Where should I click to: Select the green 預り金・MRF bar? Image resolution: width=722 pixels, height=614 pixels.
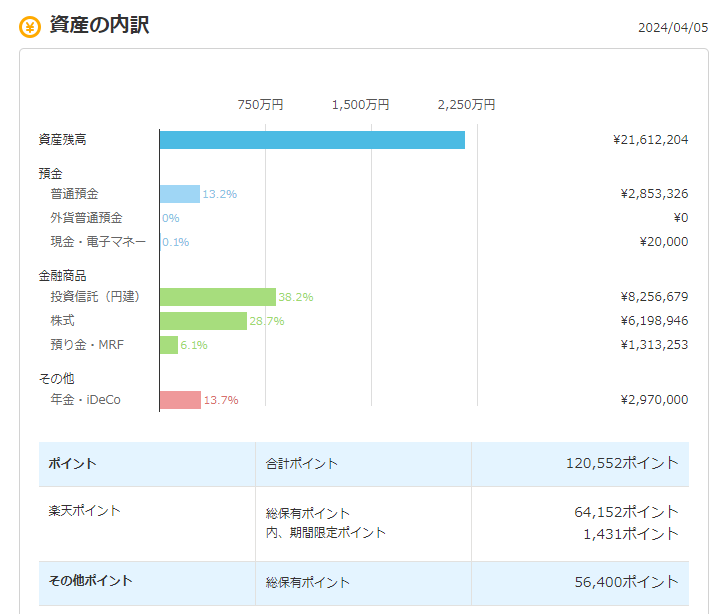coord(169,345)
